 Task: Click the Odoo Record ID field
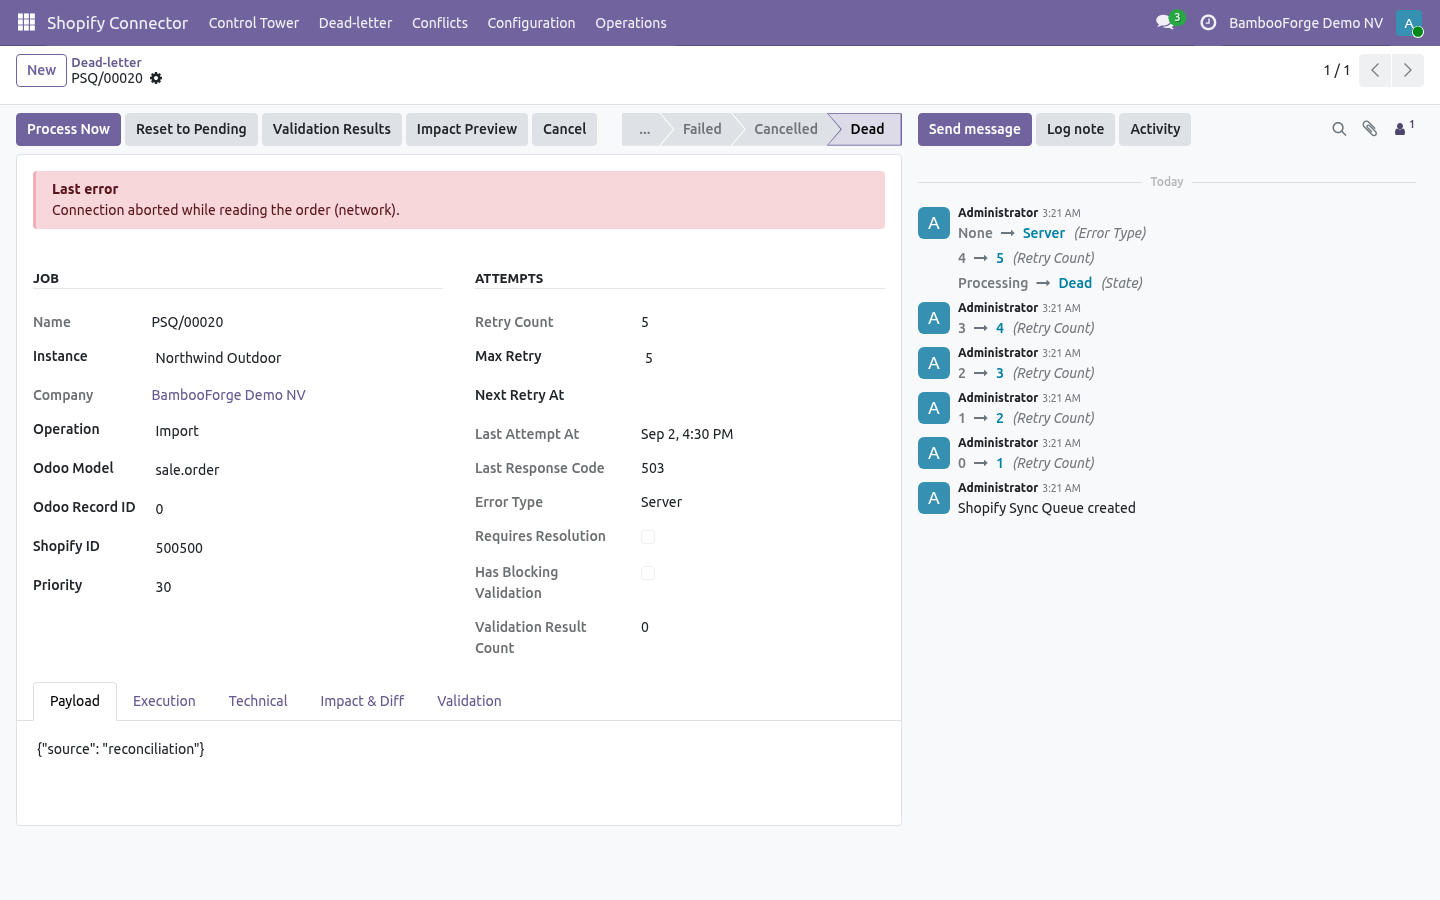click(x=297, y=509)
